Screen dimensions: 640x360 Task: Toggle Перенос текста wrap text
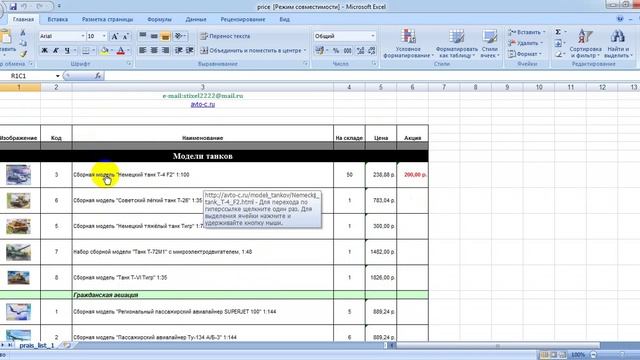click(225, 36)
